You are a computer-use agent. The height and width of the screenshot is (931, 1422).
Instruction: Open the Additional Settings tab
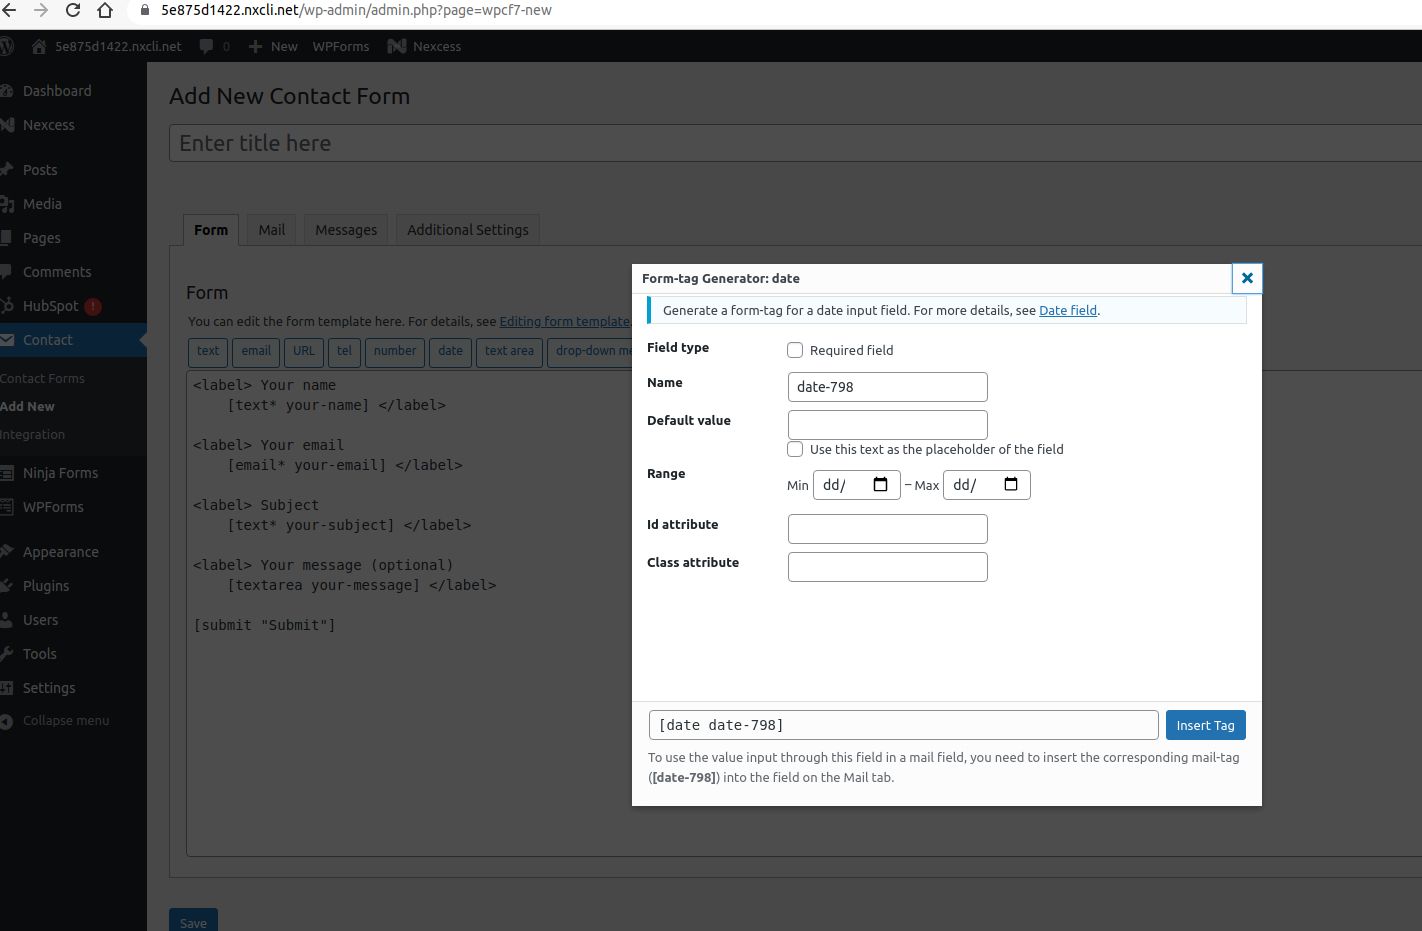click(468, 229)
